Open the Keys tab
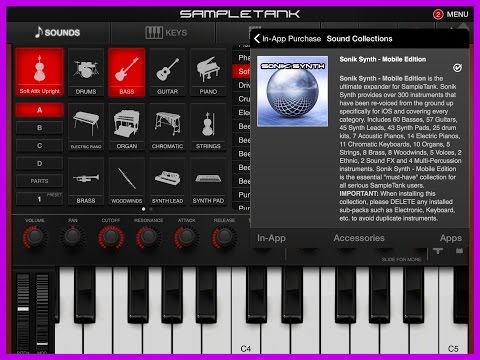 (166, 32)
